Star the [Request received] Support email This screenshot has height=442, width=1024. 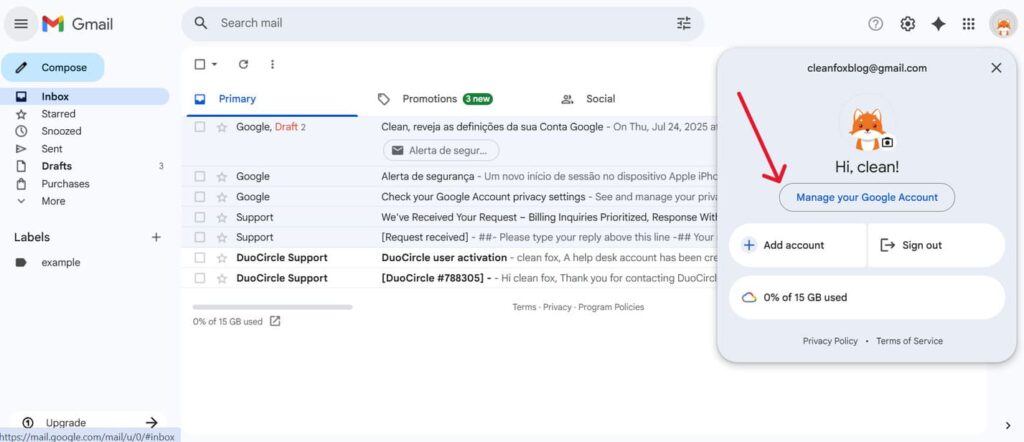click(x=221, y=238)
